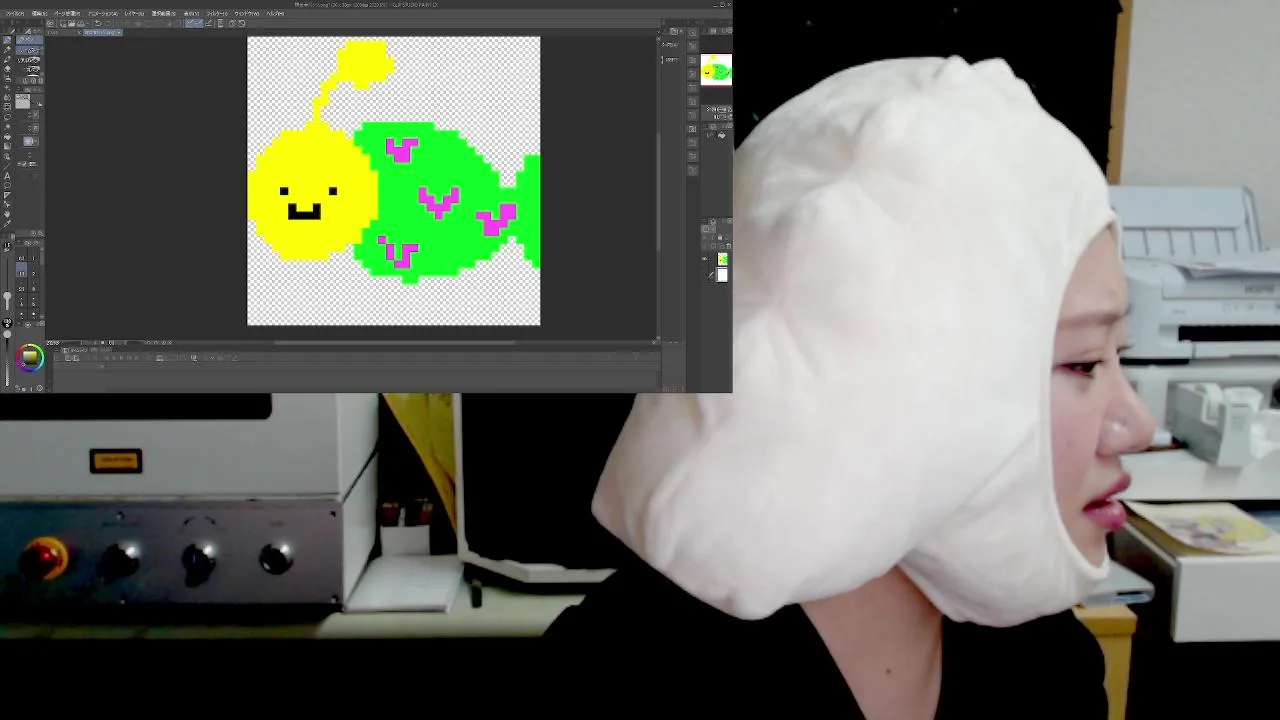
Task: Select the Eraser tool
Action: point(7,69)
